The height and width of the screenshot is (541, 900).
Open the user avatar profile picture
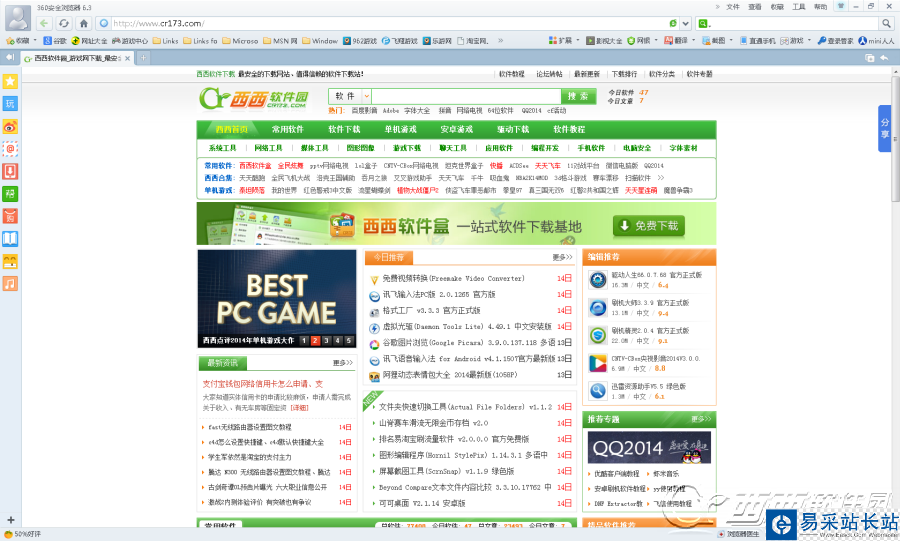pos(18,18)
